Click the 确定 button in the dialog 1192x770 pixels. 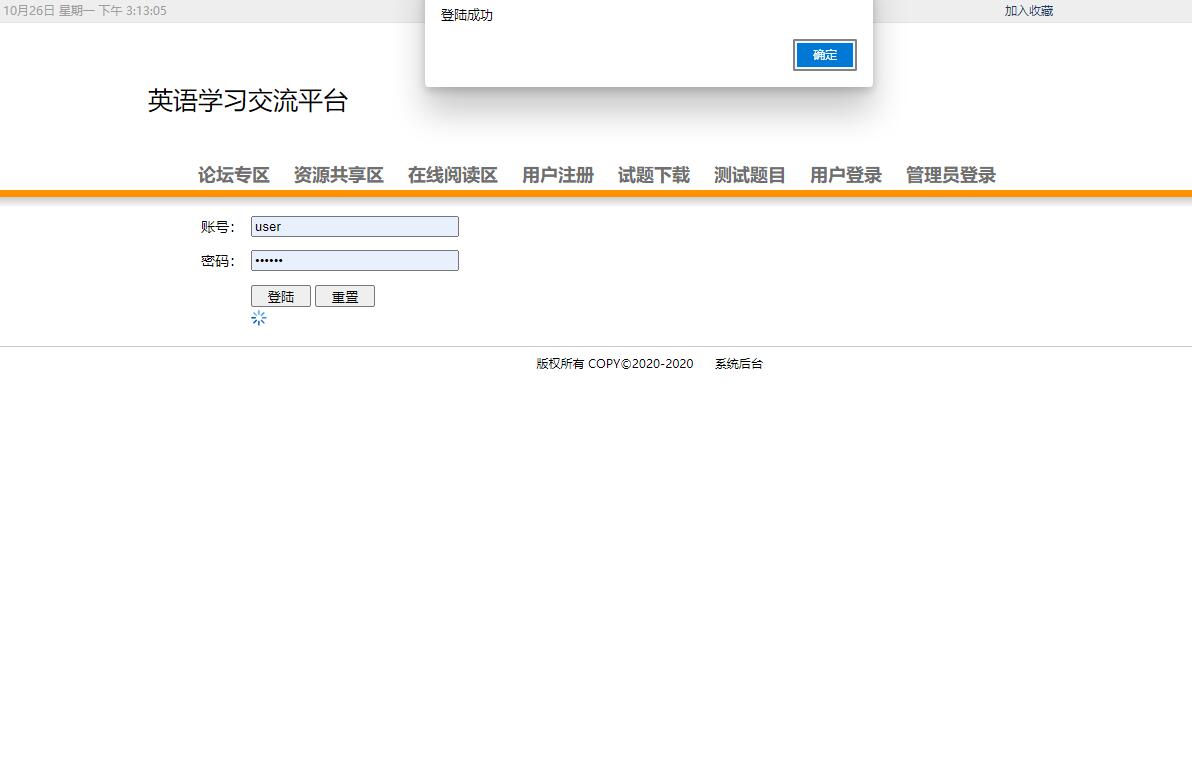point(824,55)
